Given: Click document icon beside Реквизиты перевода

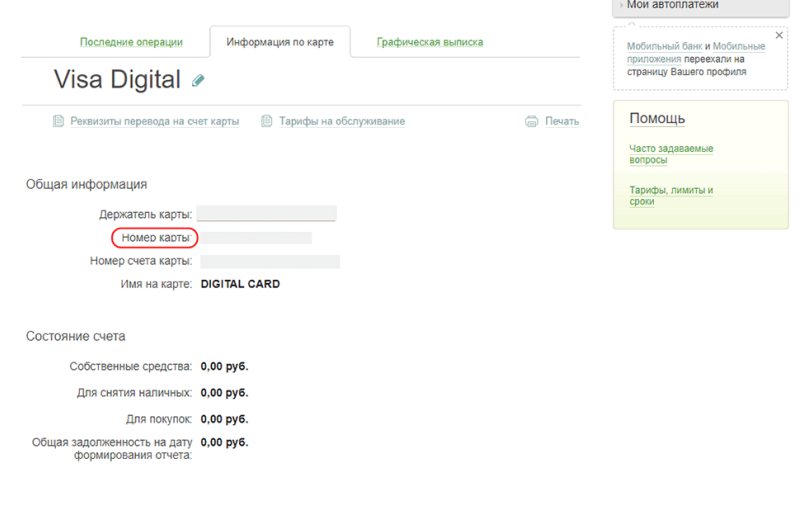Looking at the screenshot, I should click(x=58, y=122).
